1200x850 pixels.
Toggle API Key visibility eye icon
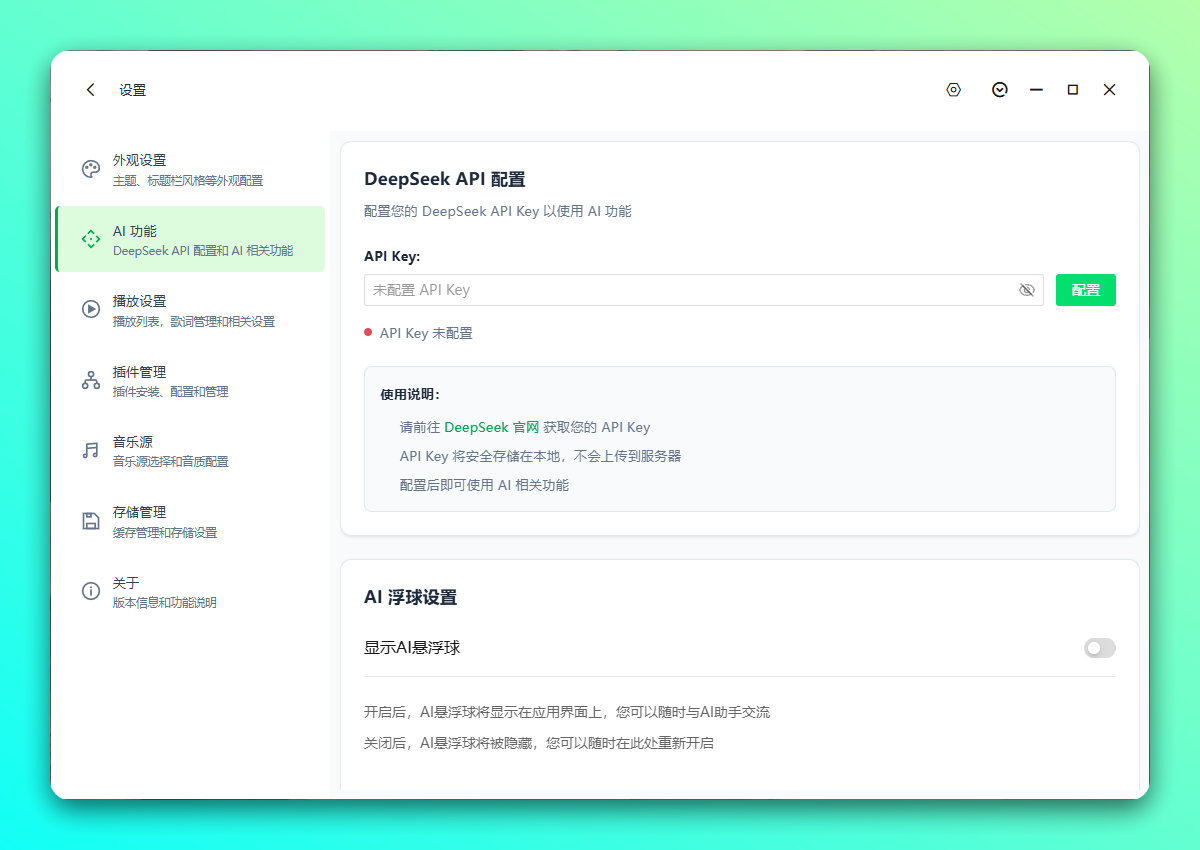pos(1026,290)
